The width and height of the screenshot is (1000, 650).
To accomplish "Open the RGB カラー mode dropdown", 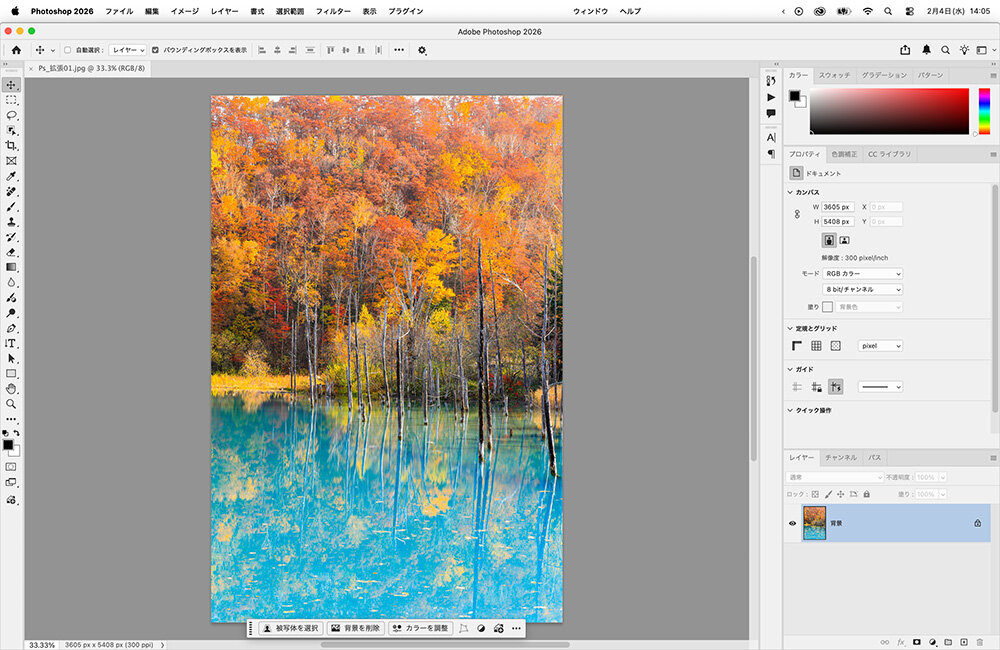I will (x=863, y=273).
